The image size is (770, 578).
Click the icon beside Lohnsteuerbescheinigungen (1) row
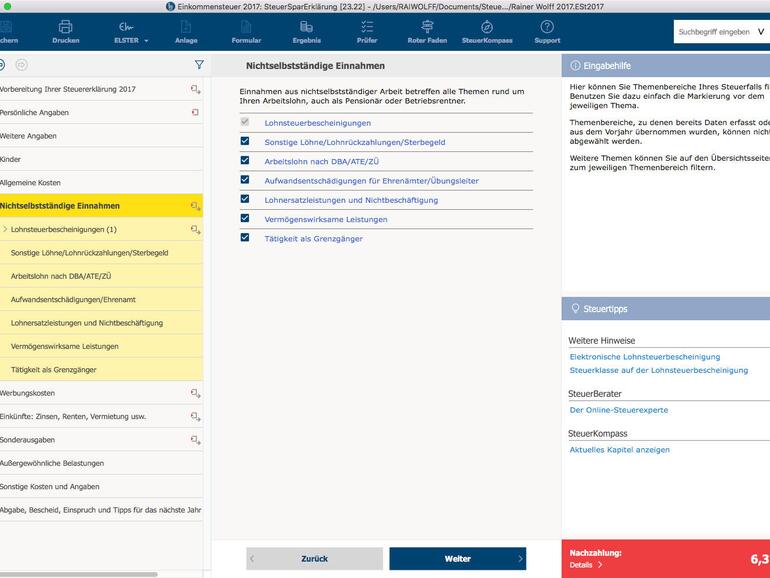tap(195, 229)
